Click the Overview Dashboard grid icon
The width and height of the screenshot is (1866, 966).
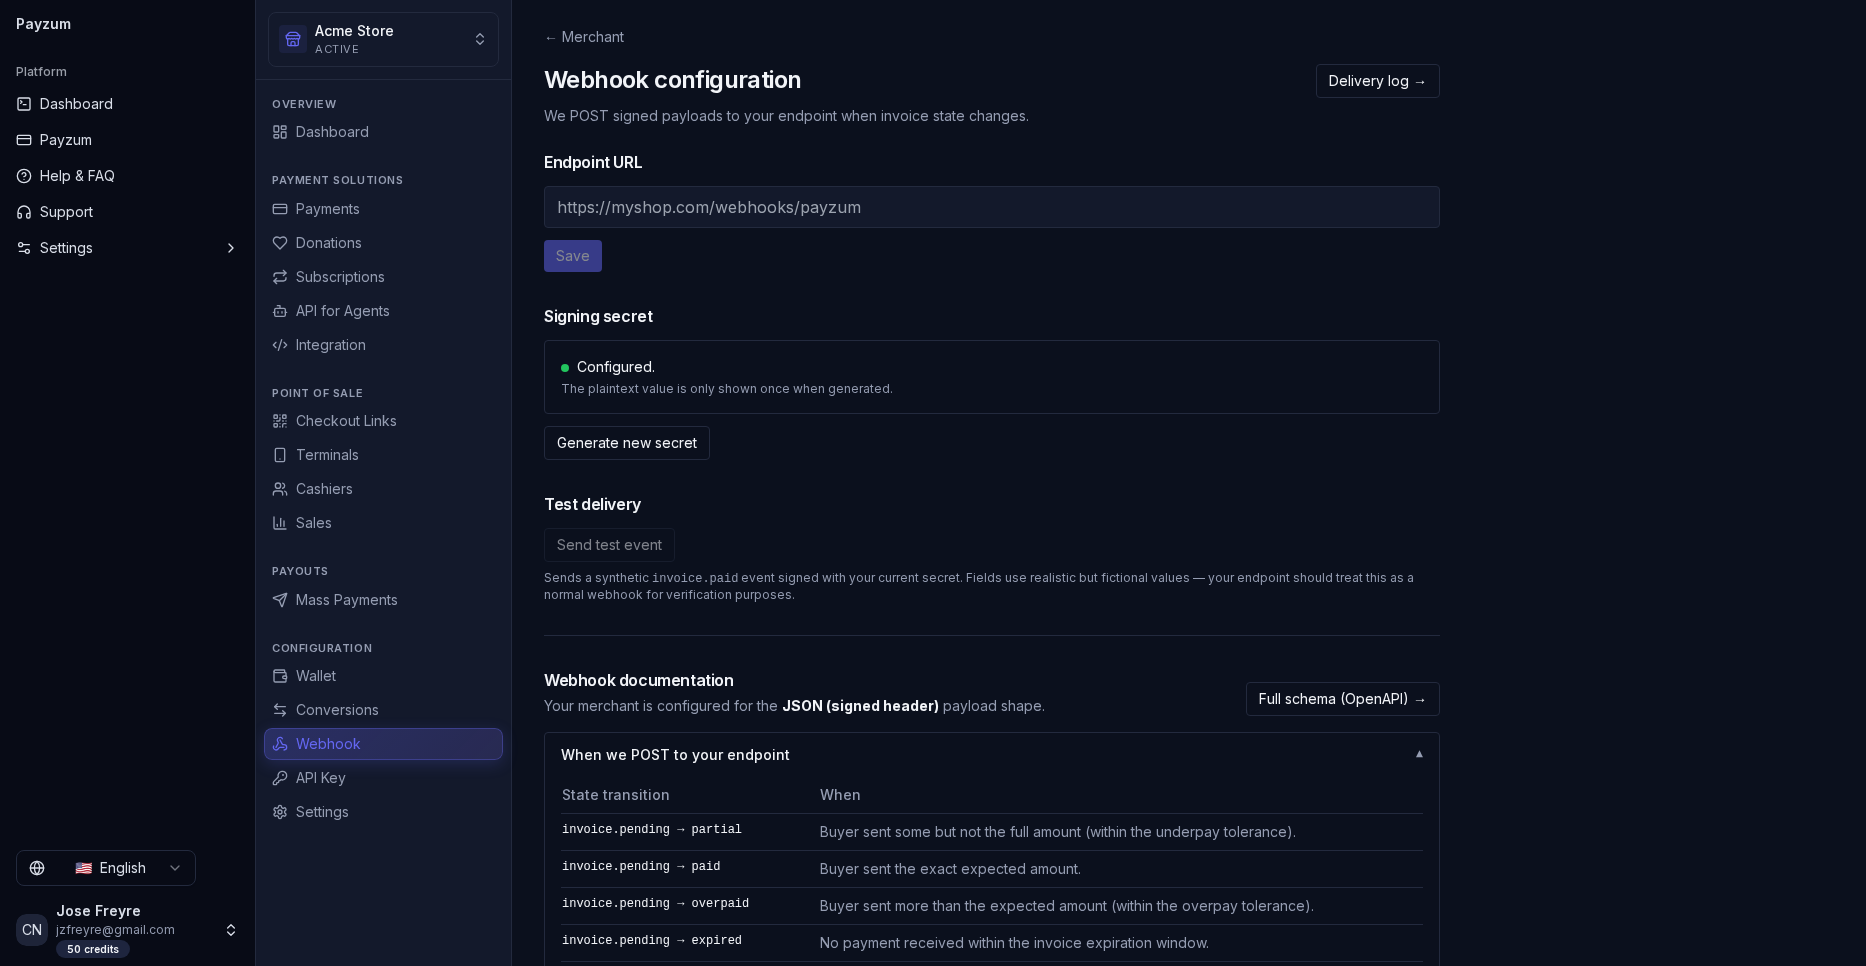[x=280, y=132]
